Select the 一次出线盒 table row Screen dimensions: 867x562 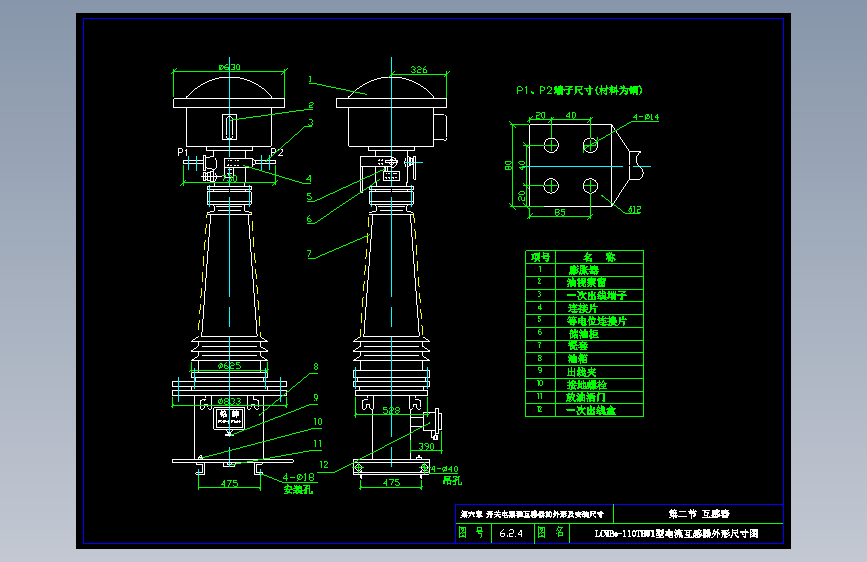[x=584, y=410]
